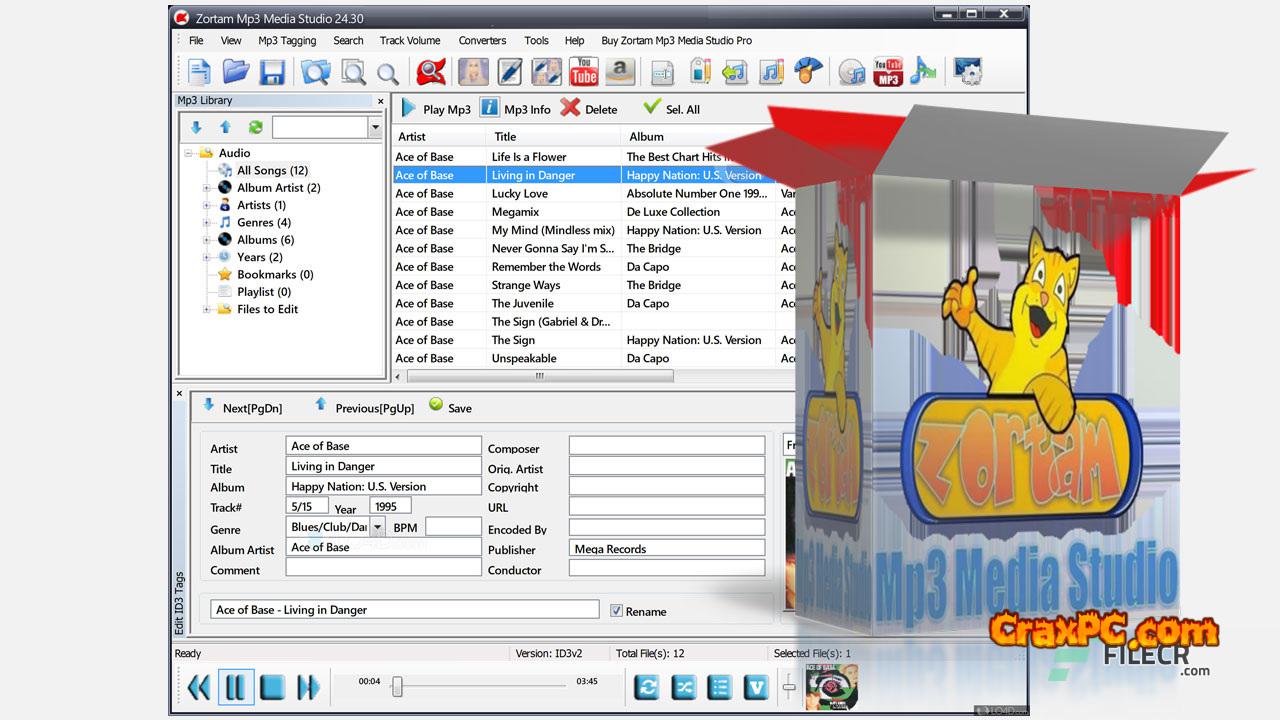This screenshot has width=1280, height=720.
Task: Open the Mp3 Library search combo box dropdown
Action: pos(375,127)
